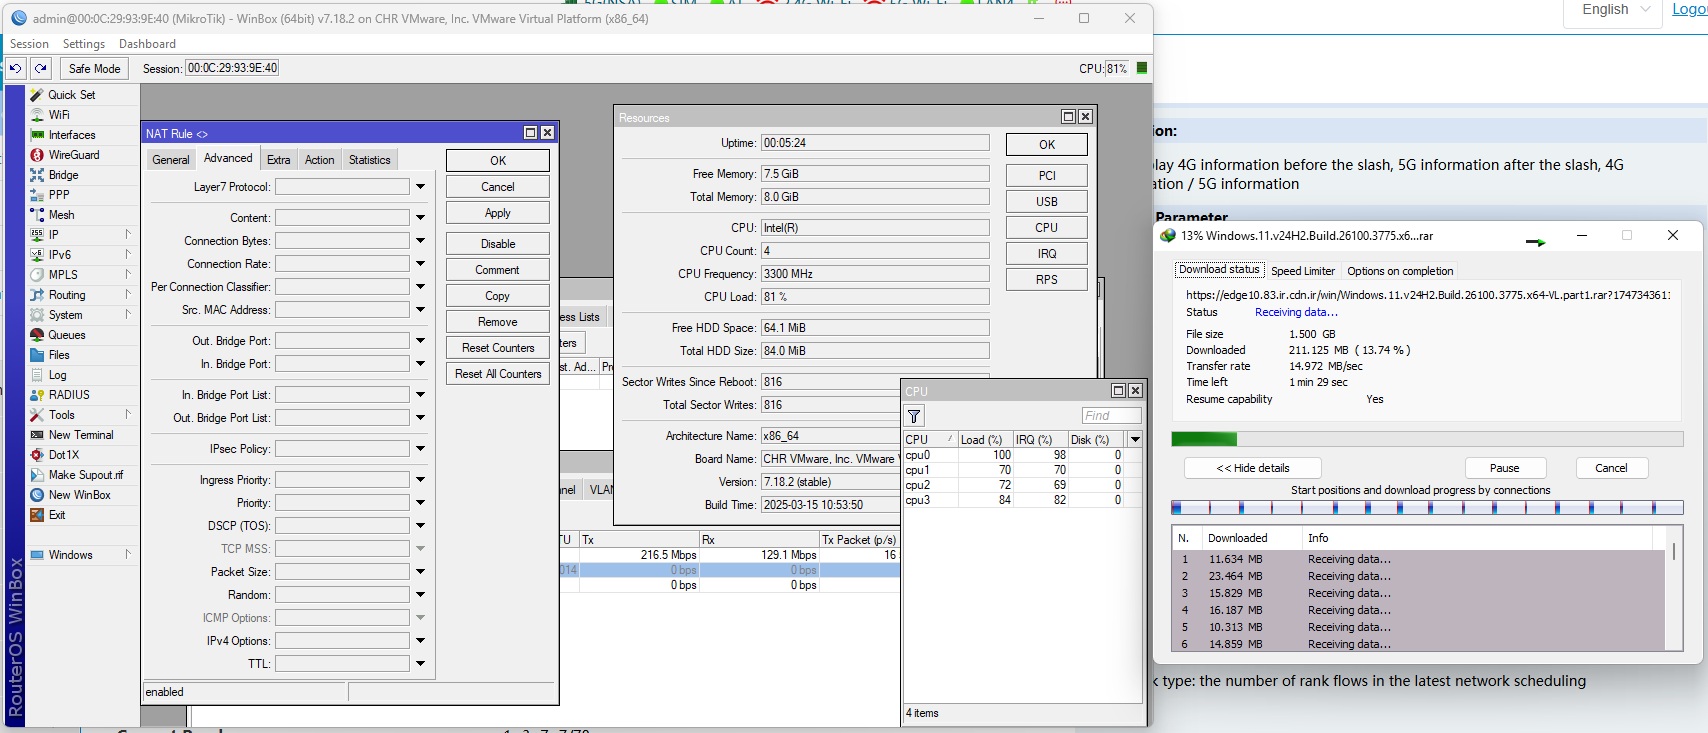Open RADIUS in the sidebar

point(69,395)
